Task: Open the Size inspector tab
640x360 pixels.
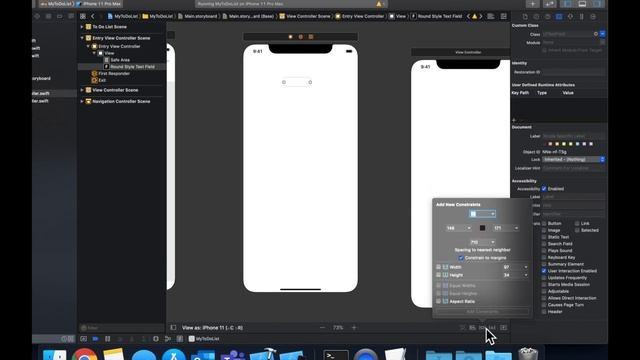Action: pos(582,17)
